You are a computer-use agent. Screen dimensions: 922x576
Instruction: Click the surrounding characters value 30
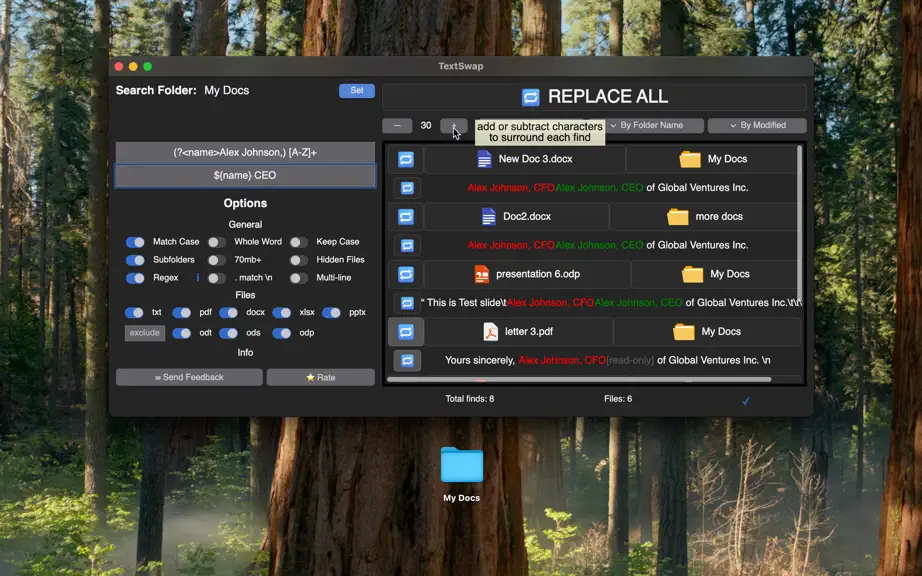pos(426,126)
